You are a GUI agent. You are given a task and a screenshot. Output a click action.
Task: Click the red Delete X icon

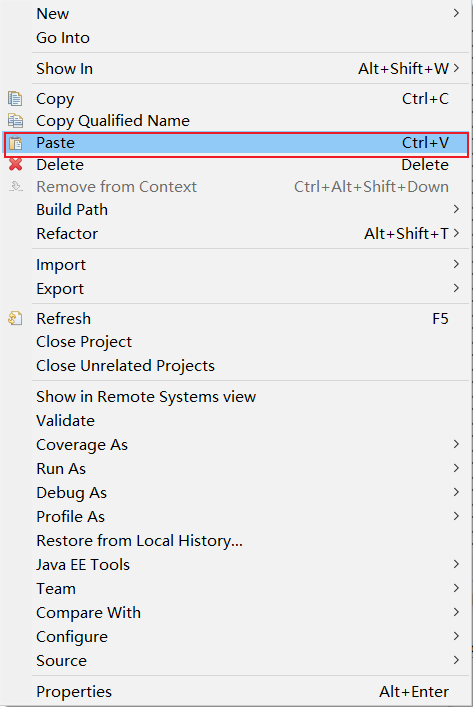(15, 164)
